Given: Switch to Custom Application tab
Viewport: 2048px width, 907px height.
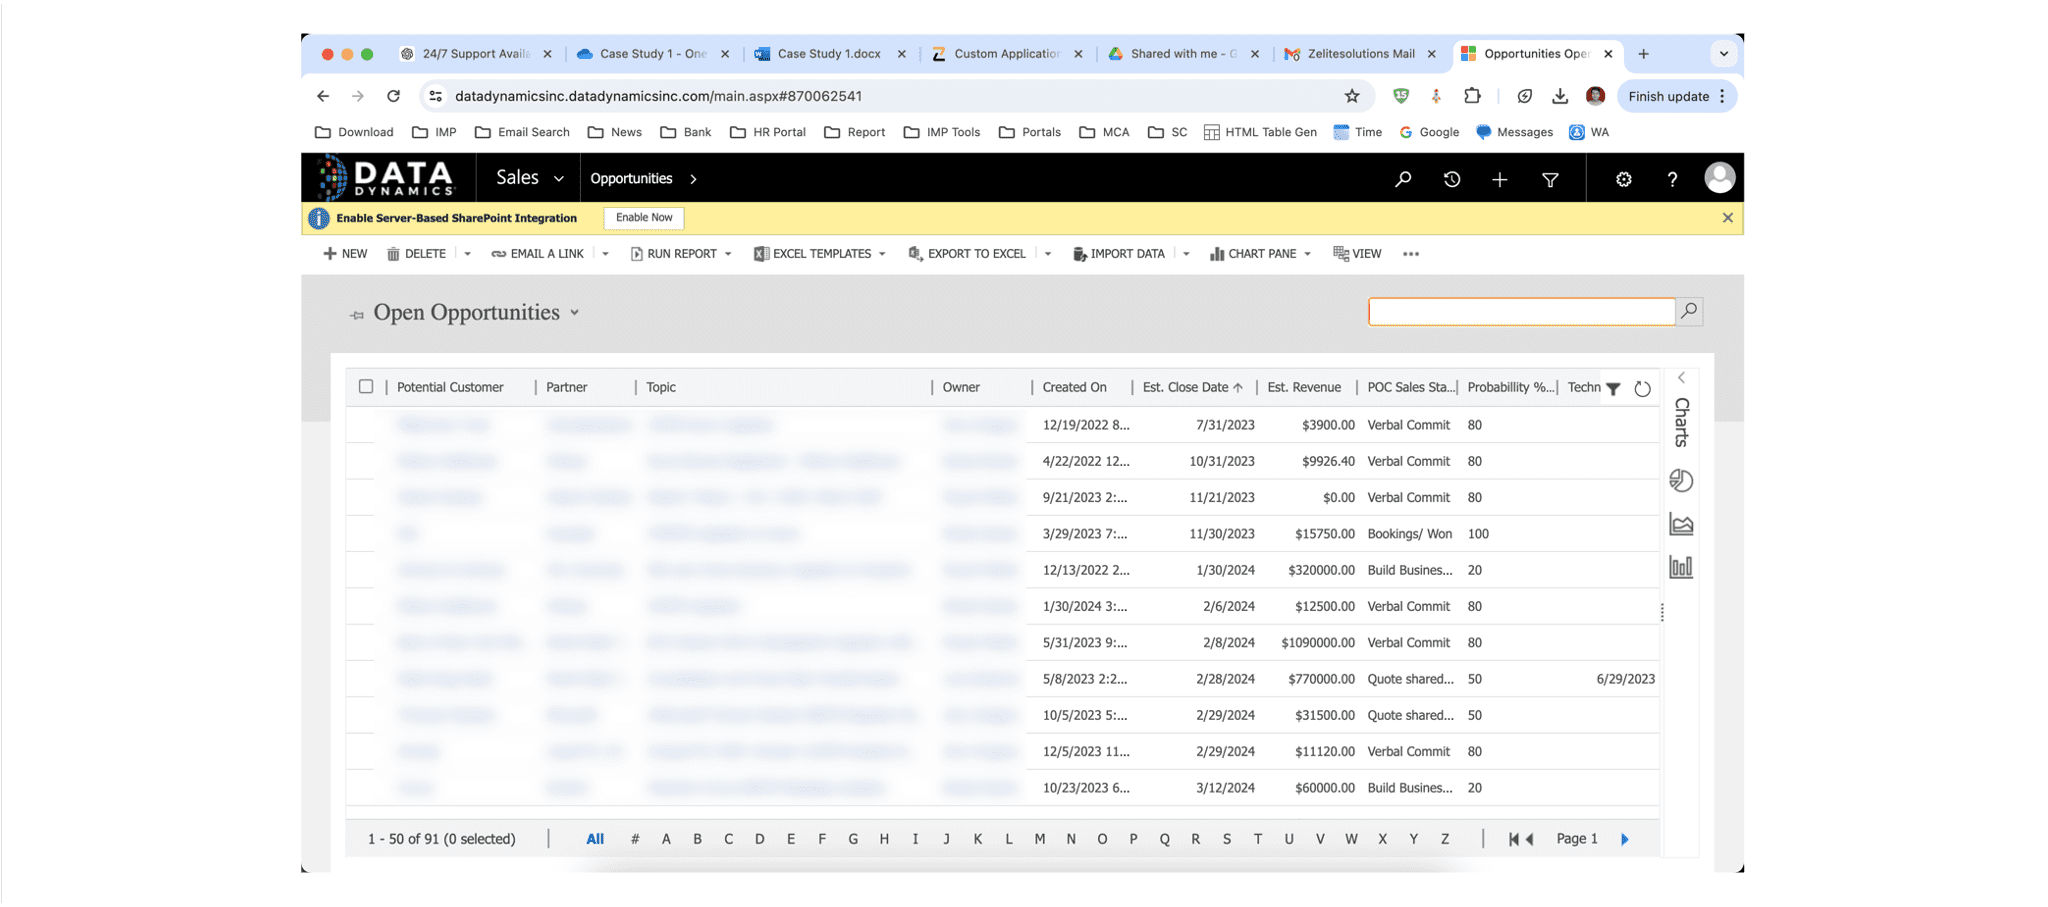Looking at the screenshot, I should coord(1006,54).
